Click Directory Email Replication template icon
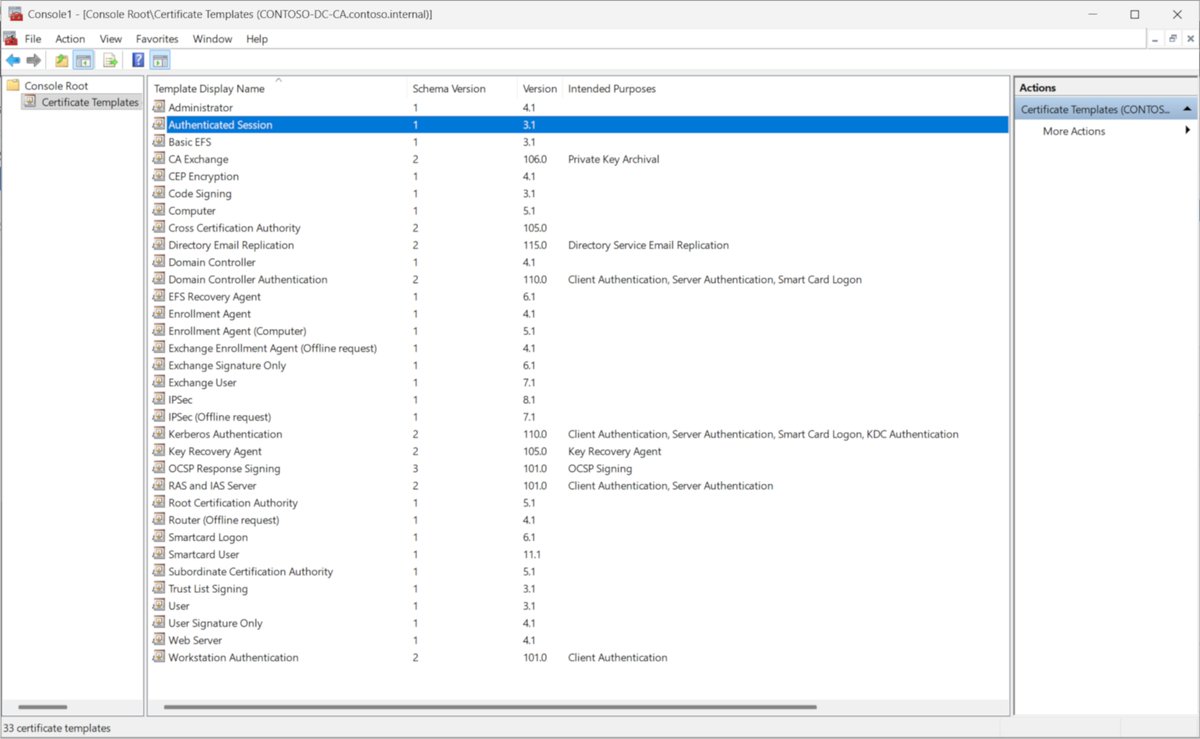This screenshot has height=739, width=1200. [158, 245]
